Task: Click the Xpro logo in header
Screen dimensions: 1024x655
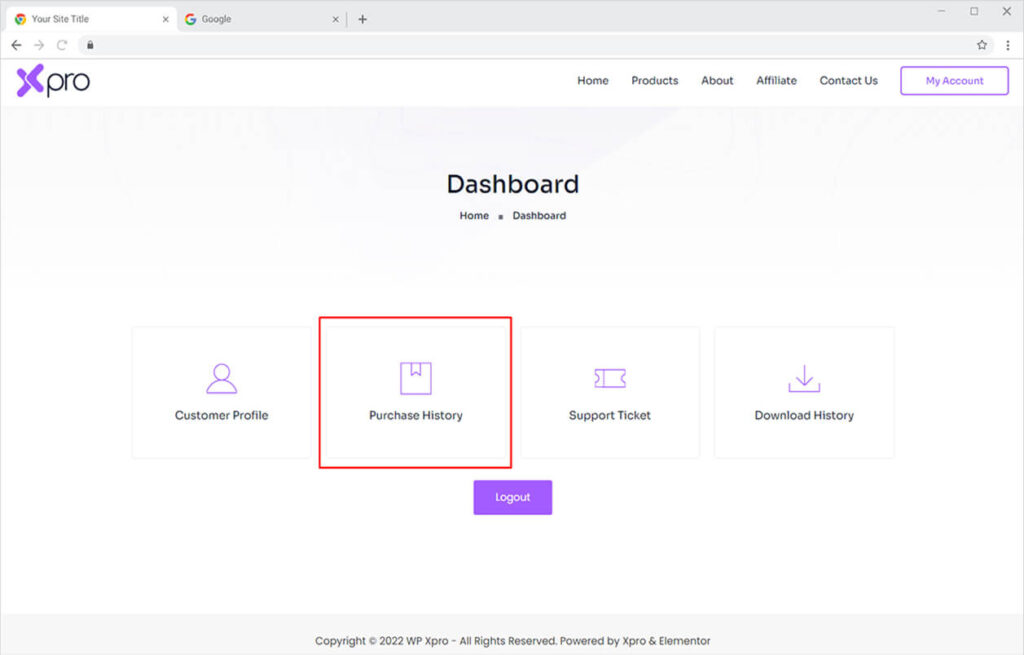Action: (53, 81)
